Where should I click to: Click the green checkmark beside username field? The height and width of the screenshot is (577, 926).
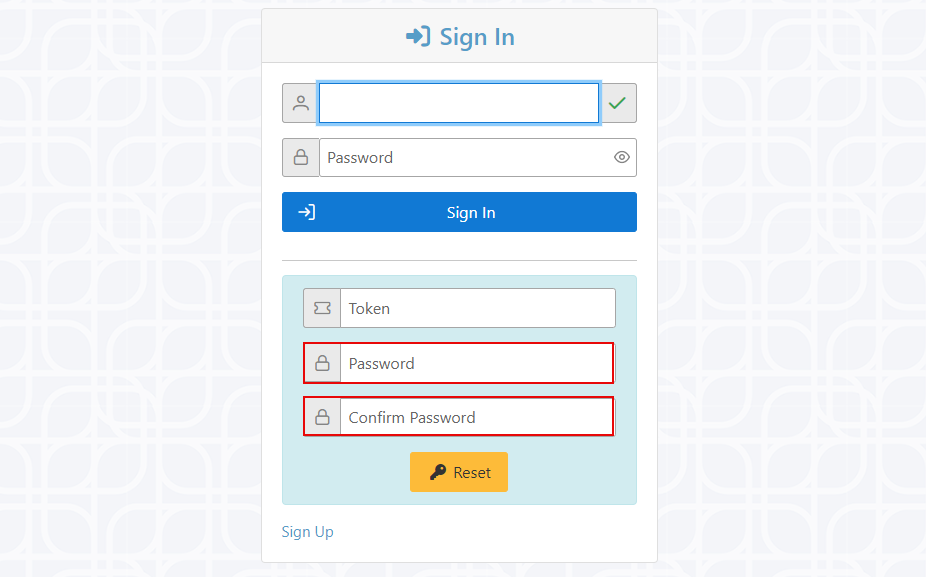coord(617,103)
